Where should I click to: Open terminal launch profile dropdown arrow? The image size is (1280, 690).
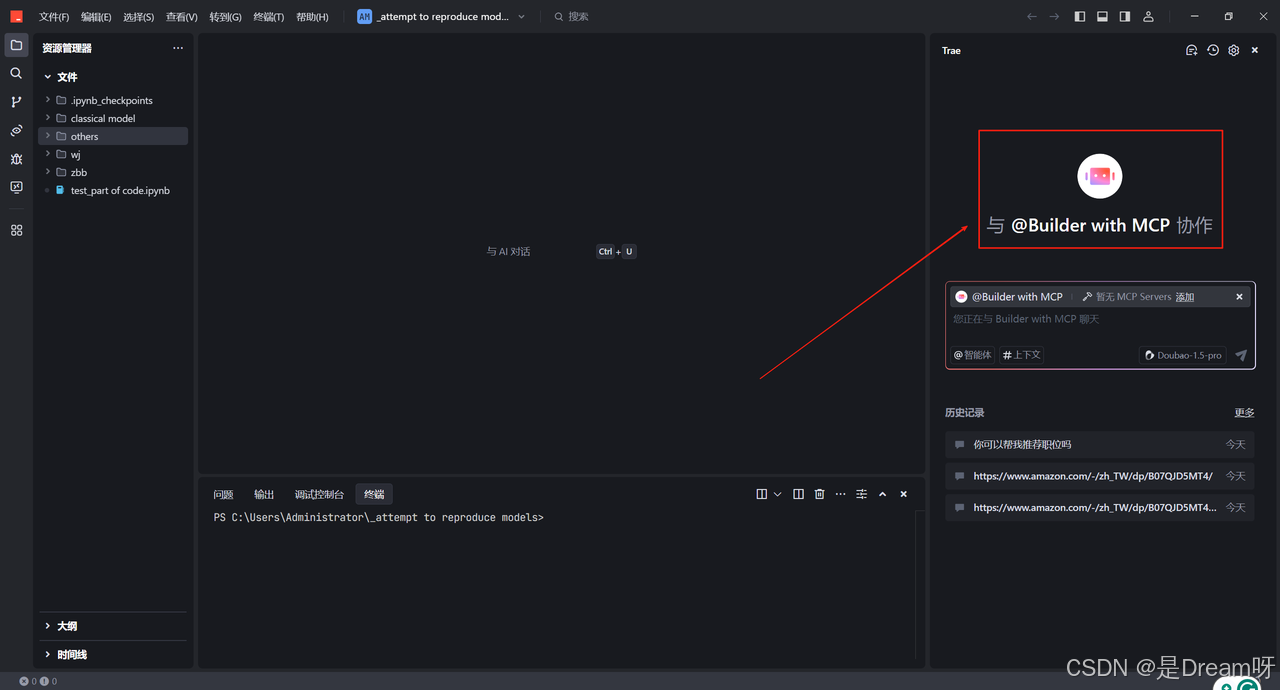point(778,494)
